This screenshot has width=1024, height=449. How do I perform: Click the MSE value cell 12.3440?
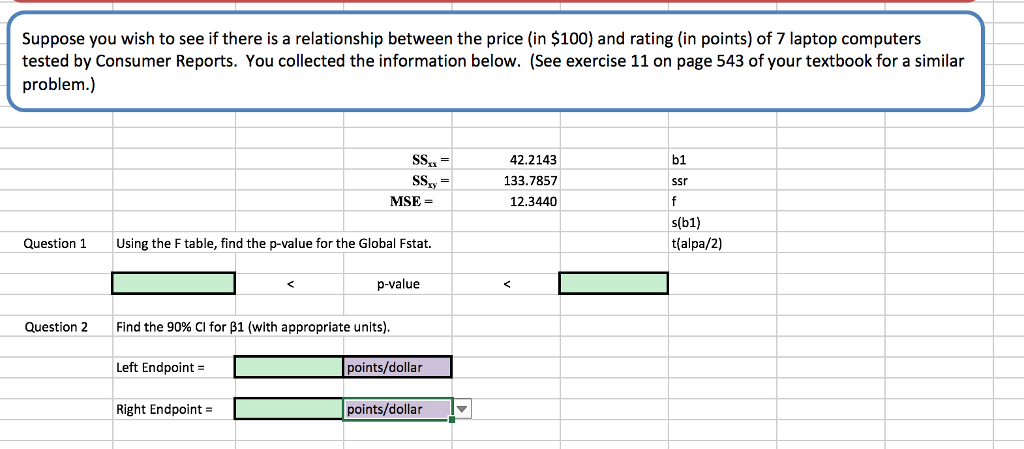532,202
